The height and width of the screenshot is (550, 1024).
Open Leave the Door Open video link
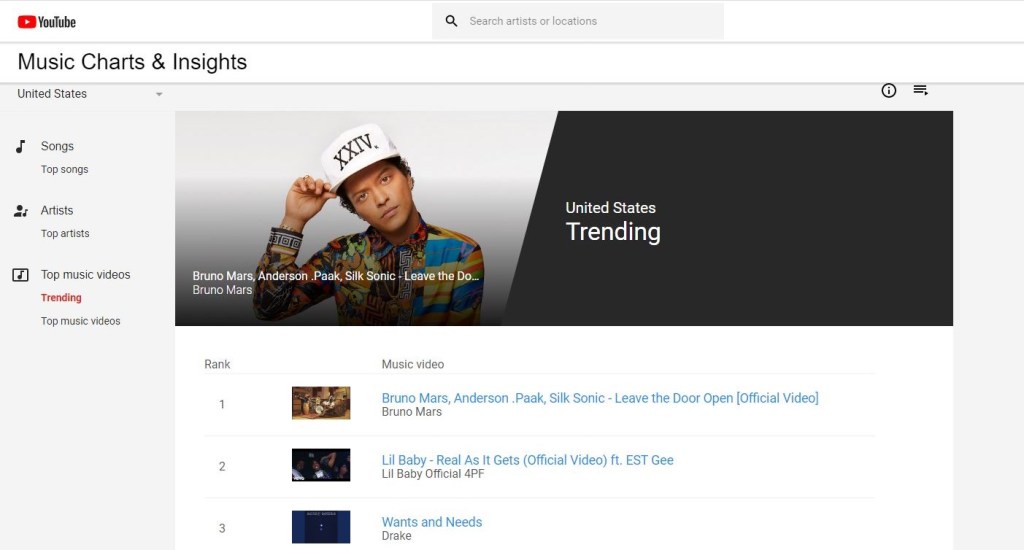600,398
